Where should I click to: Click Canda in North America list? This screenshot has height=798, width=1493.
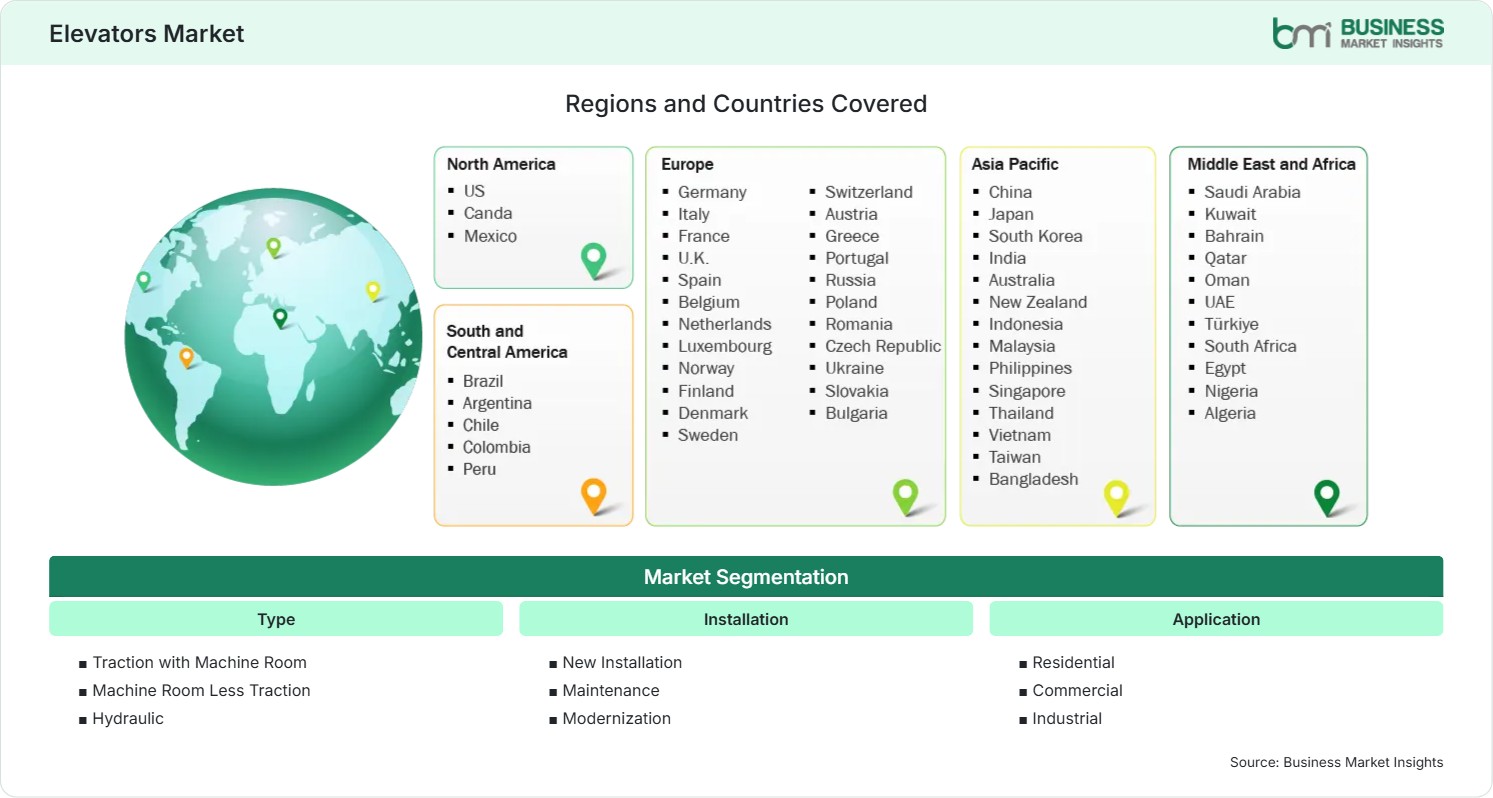click(488, 213)
